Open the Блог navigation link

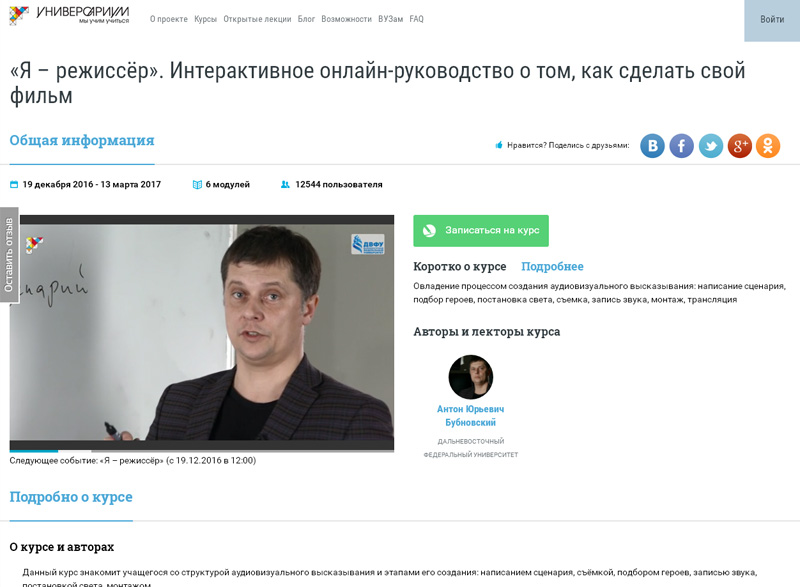(306, 19)
